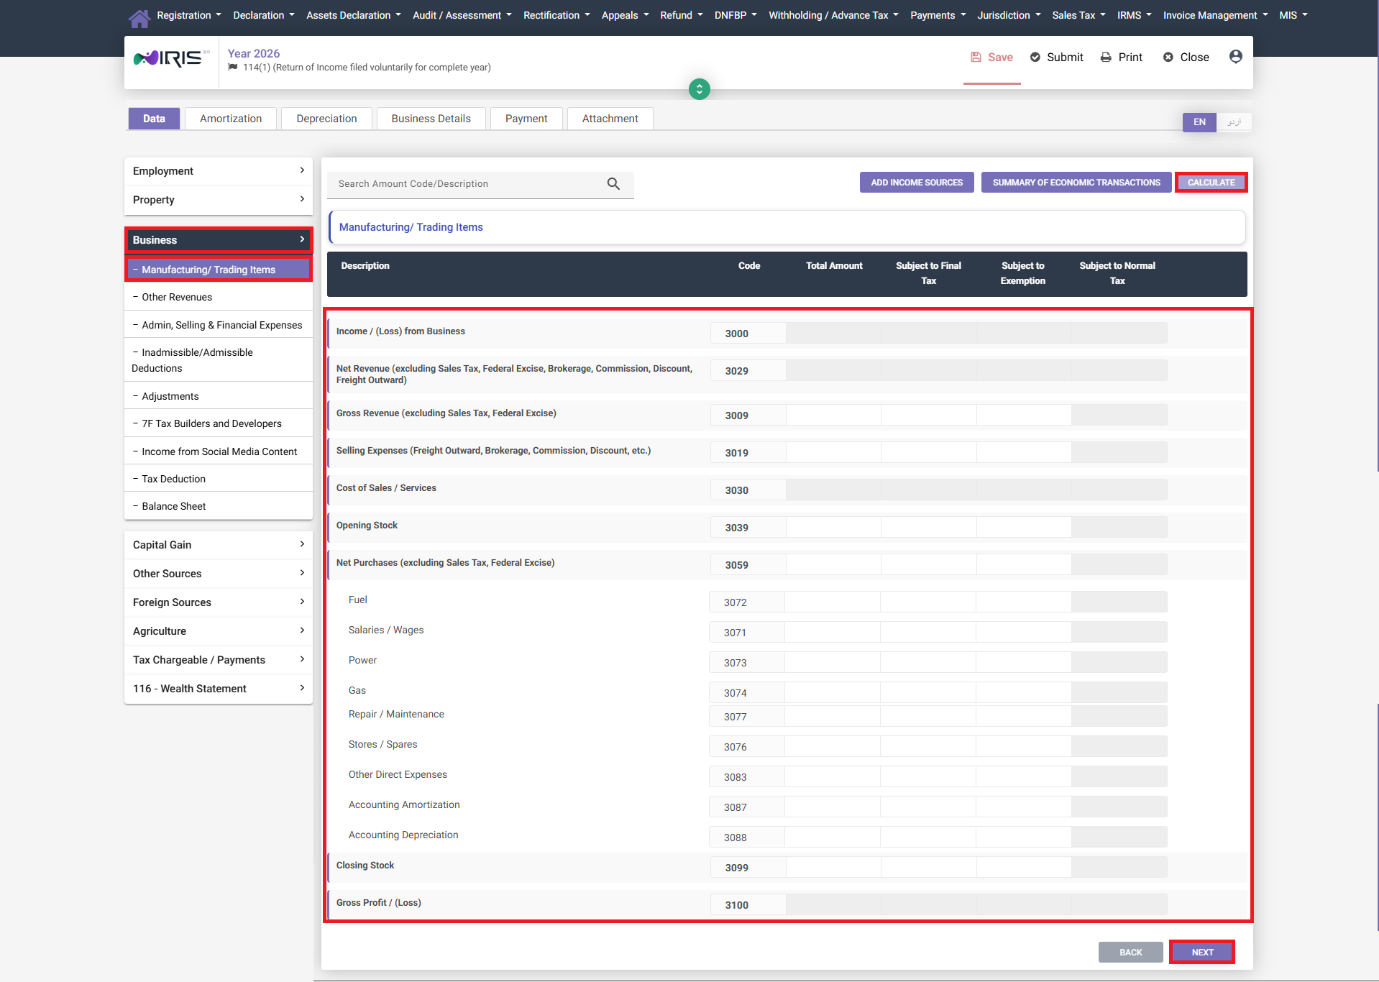Screen dimensions: 1379x982
Task: Expand the Property section
Action: 218,200
